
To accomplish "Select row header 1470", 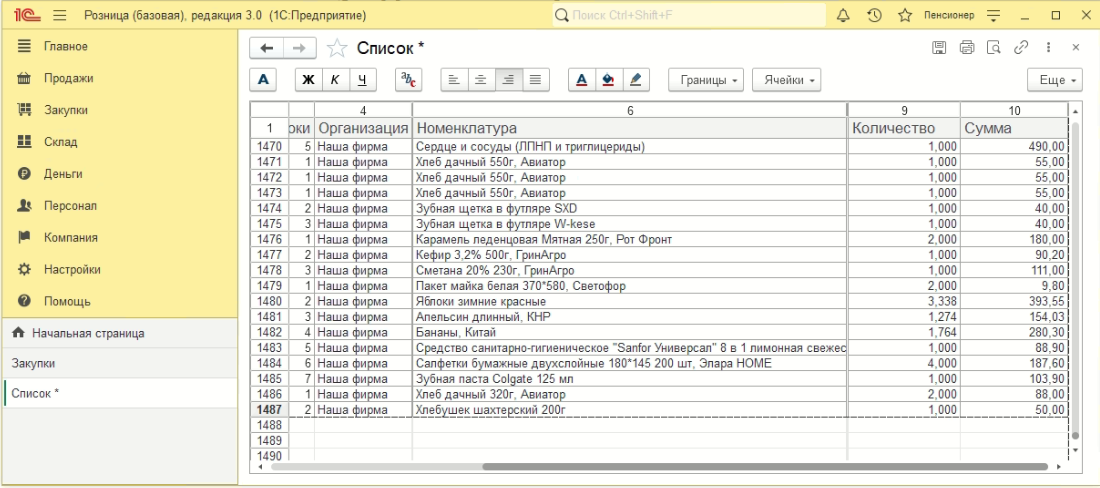I will tap(269, 147).
